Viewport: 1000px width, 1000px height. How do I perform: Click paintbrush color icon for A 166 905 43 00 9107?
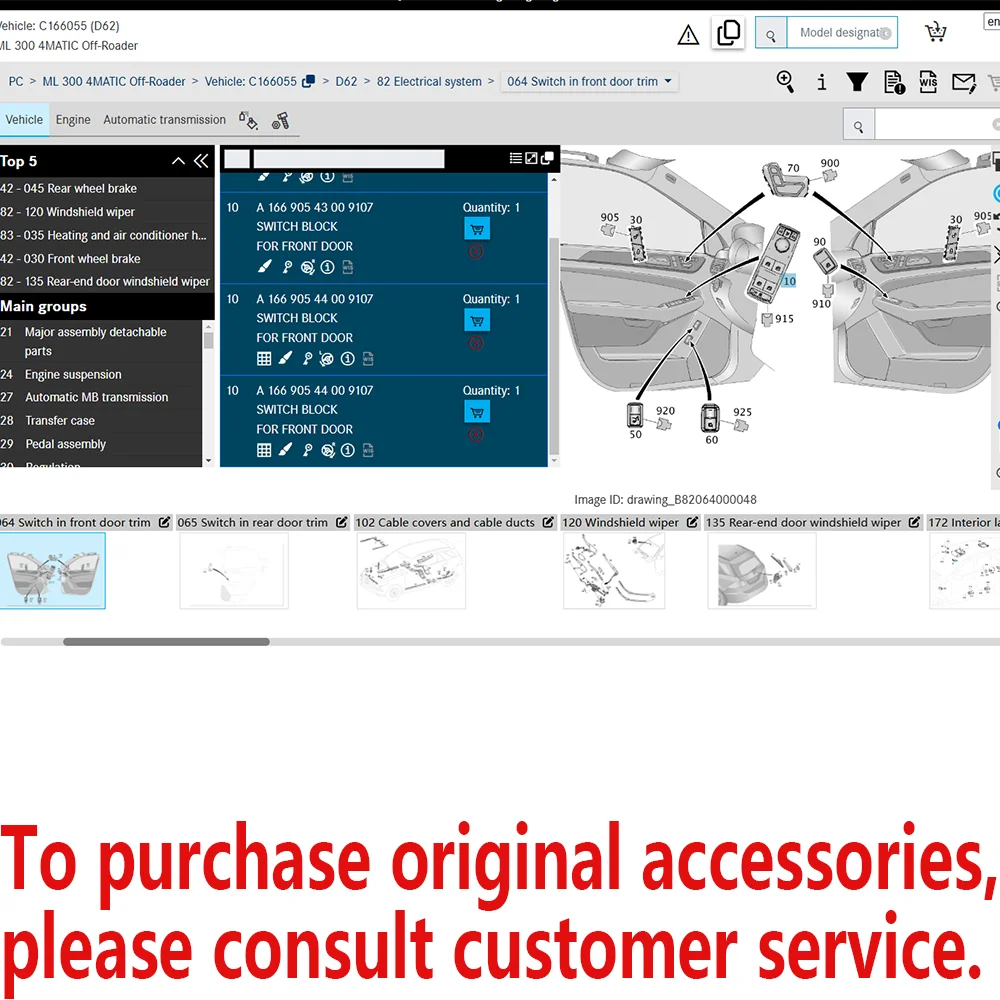click(x=265, y=267)
